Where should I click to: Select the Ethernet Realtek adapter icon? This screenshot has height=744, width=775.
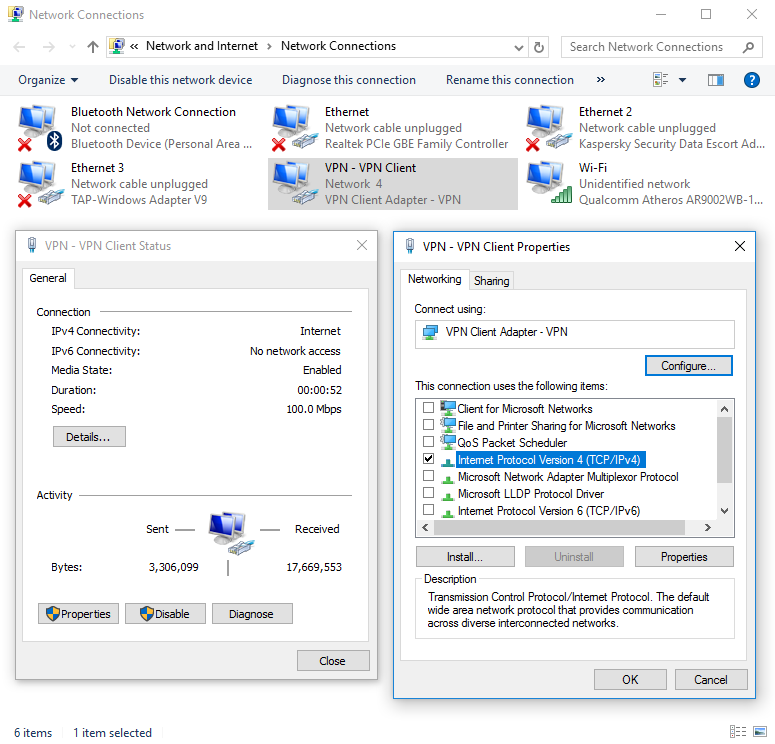point(294,128)
